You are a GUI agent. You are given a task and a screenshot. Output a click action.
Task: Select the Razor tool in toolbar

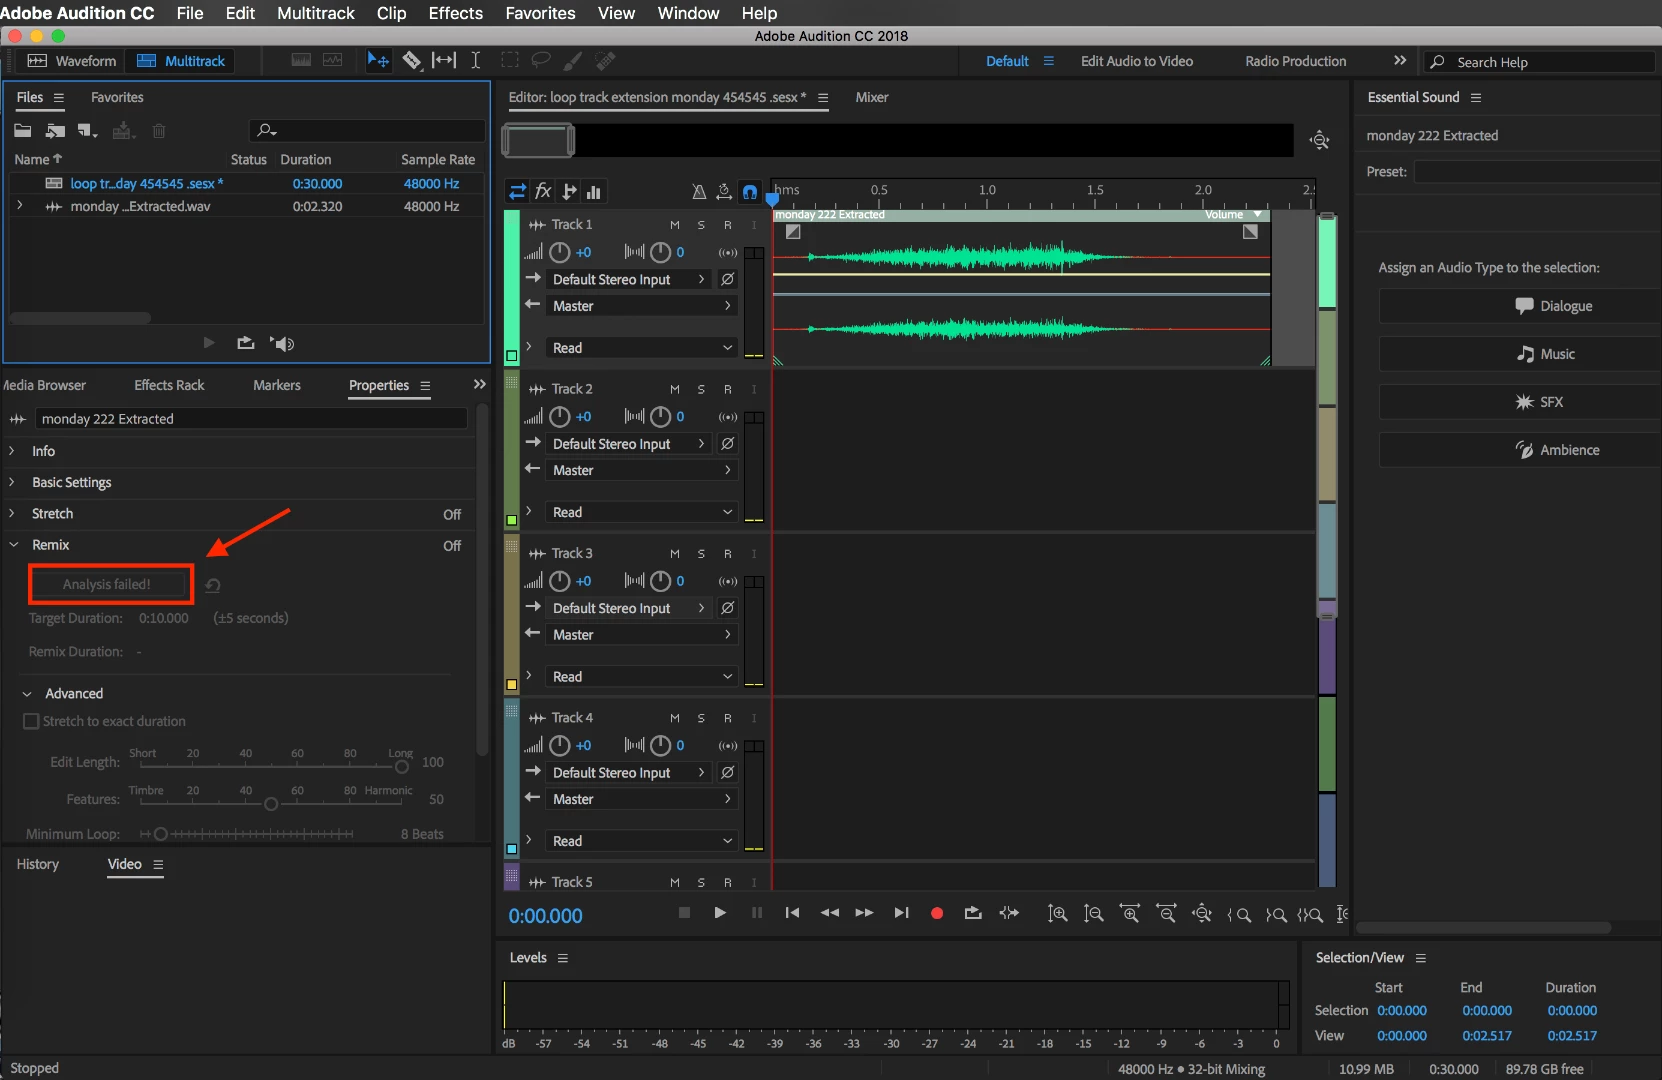pos(411,61)
